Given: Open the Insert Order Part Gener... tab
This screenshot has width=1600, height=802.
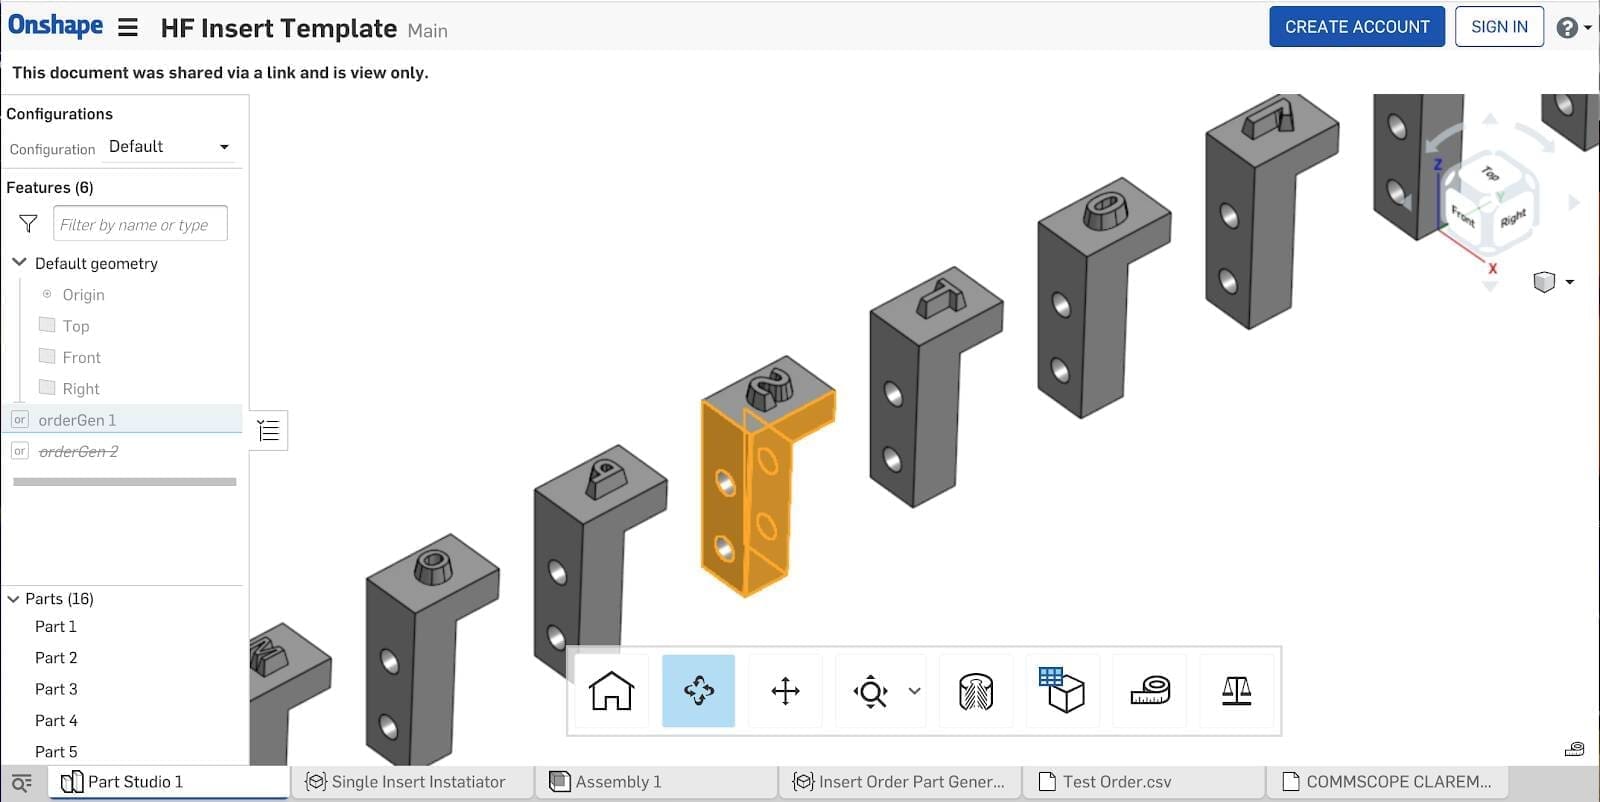Looking at the screenshot, I should (900, 782).
